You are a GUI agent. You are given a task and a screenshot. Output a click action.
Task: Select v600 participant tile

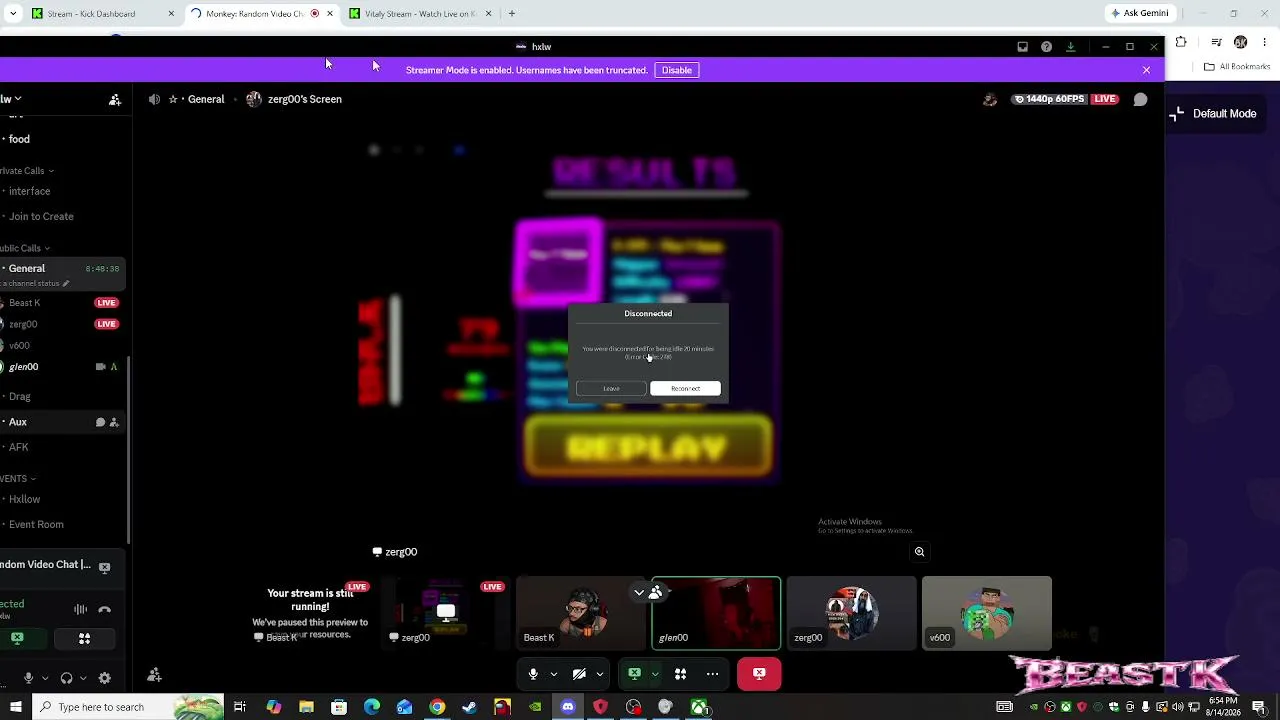point(987,612)
